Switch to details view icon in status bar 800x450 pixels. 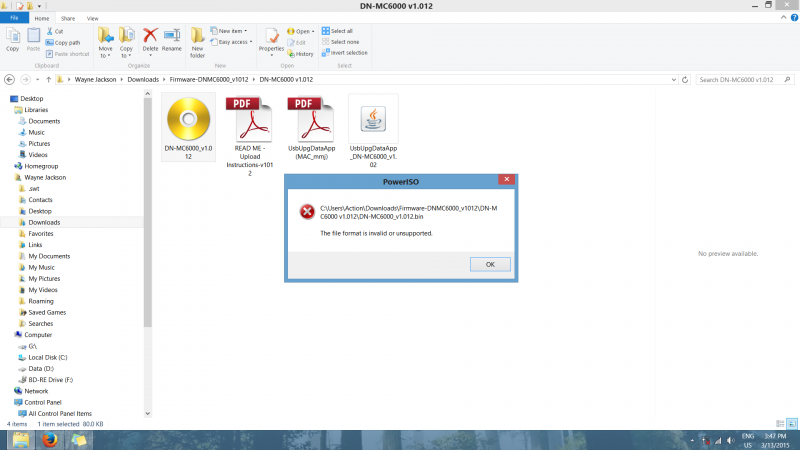(x=780, y=423)
